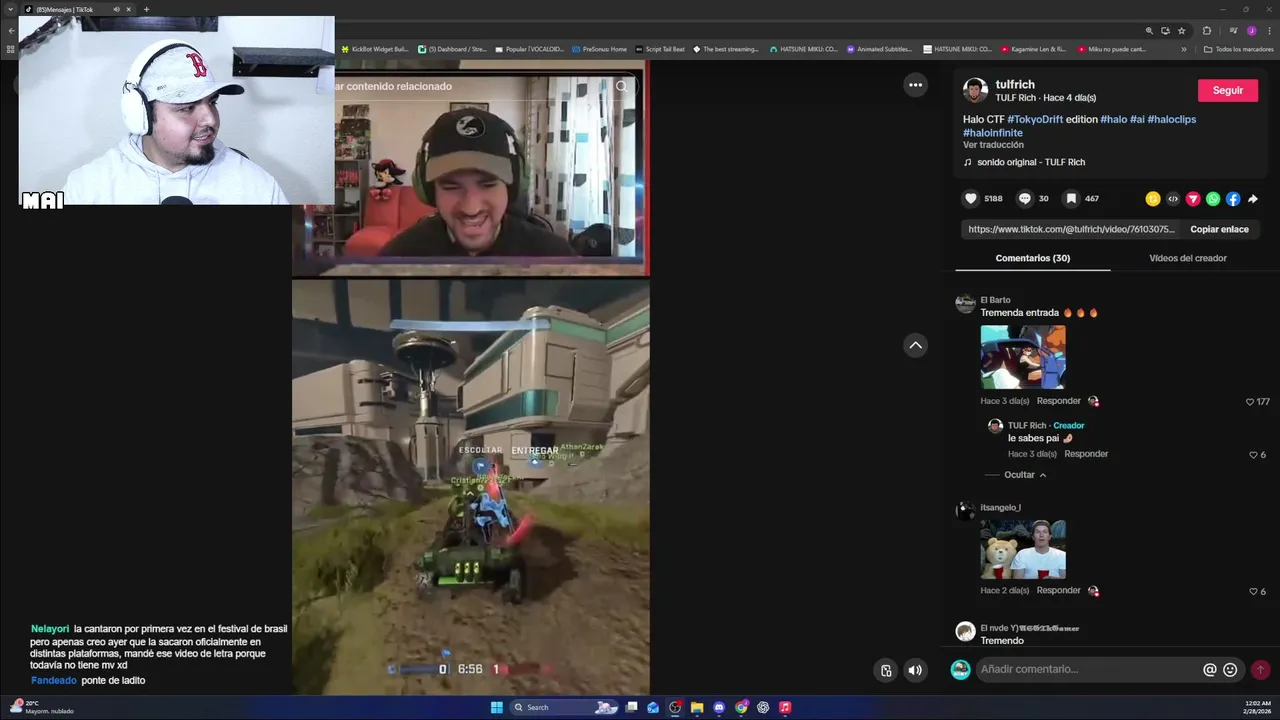Open comments via speech bubble icon
This screenshot has height=720, width=1280.
[x=1024, y=199]
